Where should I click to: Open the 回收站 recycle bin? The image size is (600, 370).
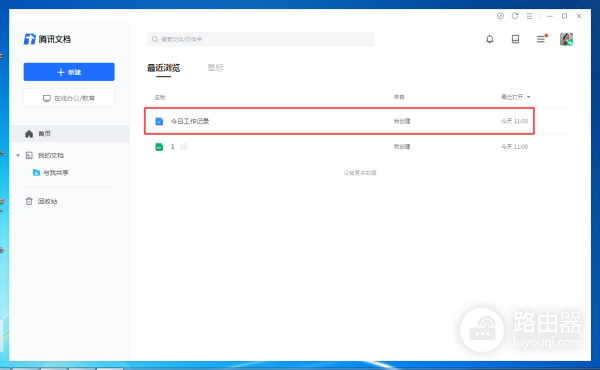[47, 201]
